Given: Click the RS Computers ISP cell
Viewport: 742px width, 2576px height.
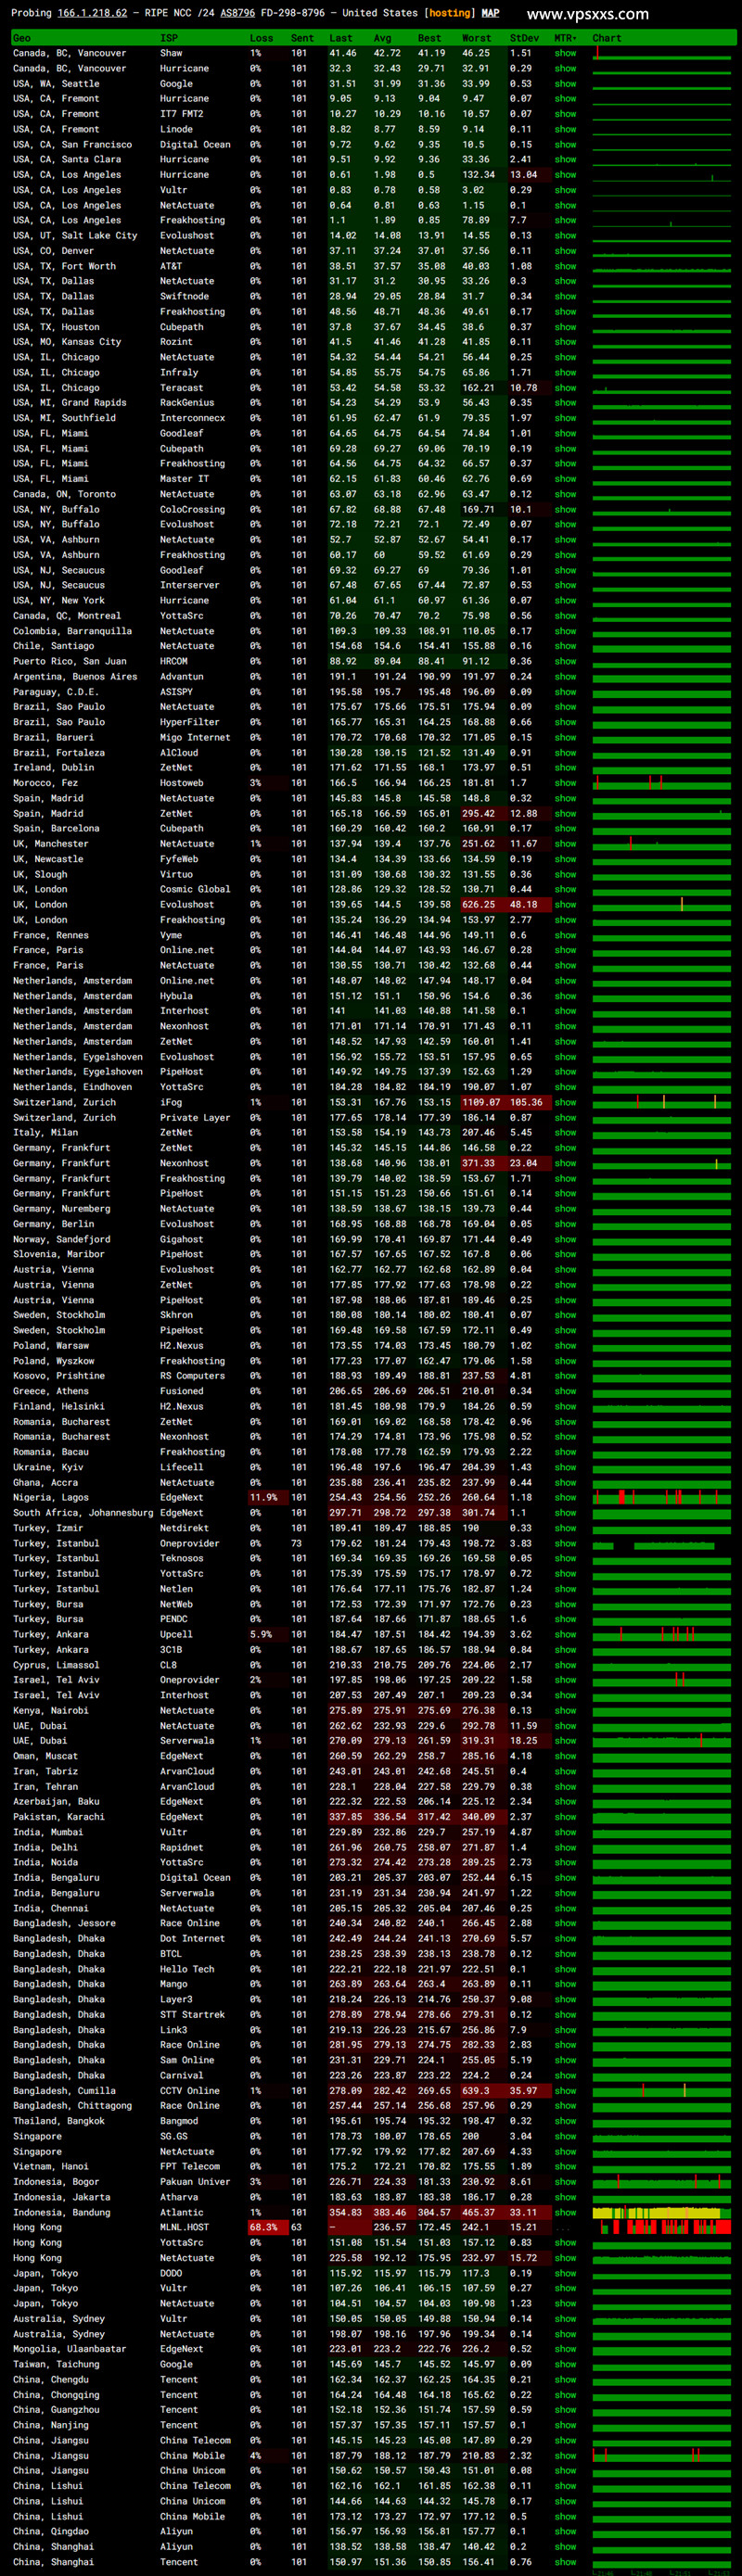Looking at the screenshot, I should (x=193, y=1376).
